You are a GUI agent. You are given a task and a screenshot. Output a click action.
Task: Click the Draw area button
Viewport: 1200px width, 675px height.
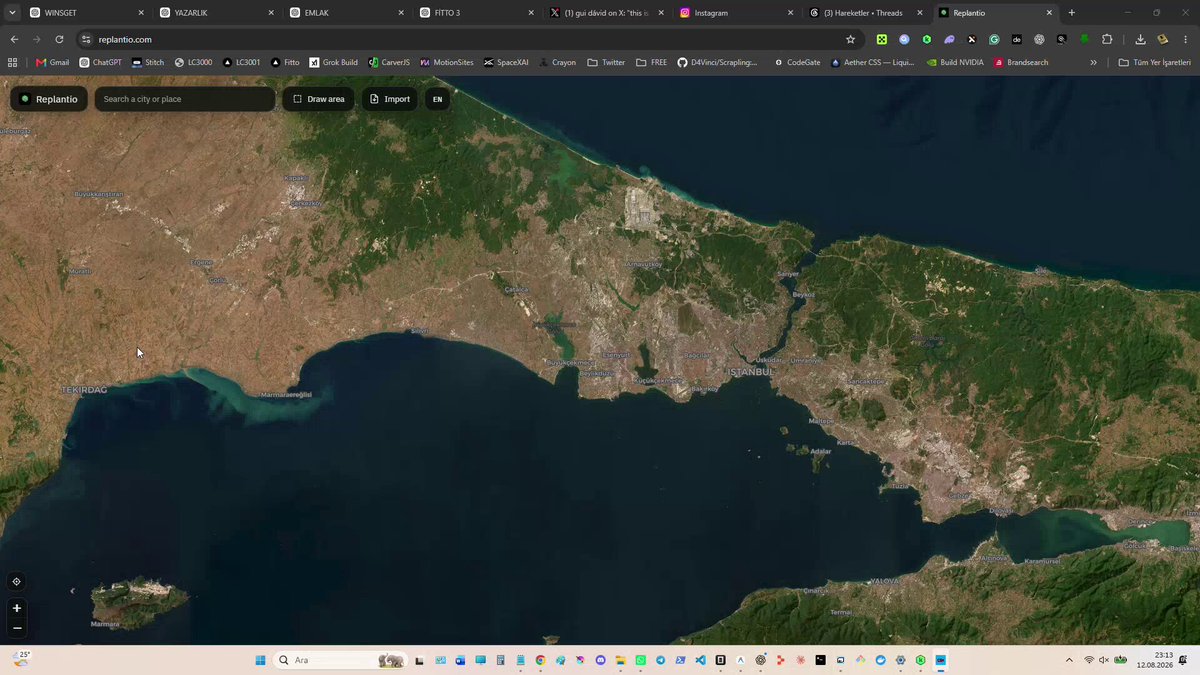[318, 99]
